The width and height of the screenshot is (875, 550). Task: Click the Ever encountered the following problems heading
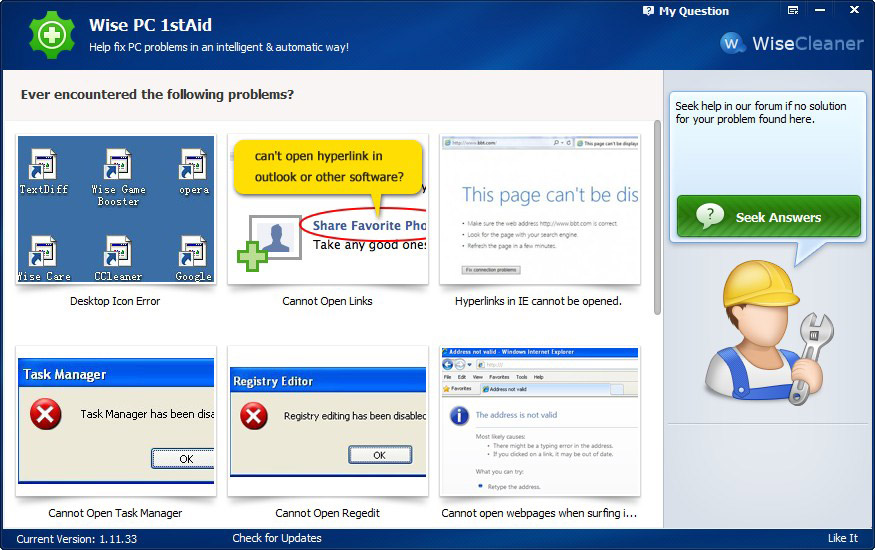[157, 94]
